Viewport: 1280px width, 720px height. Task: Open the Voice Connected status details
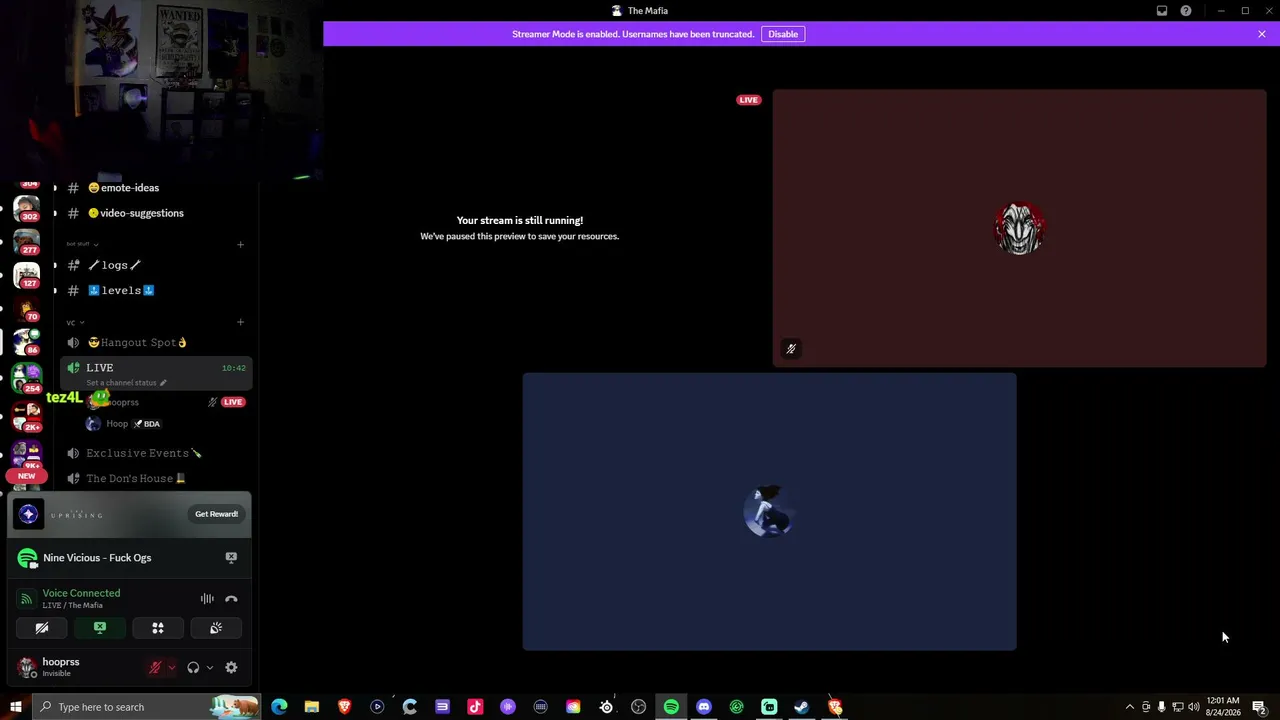click(81, 593)
